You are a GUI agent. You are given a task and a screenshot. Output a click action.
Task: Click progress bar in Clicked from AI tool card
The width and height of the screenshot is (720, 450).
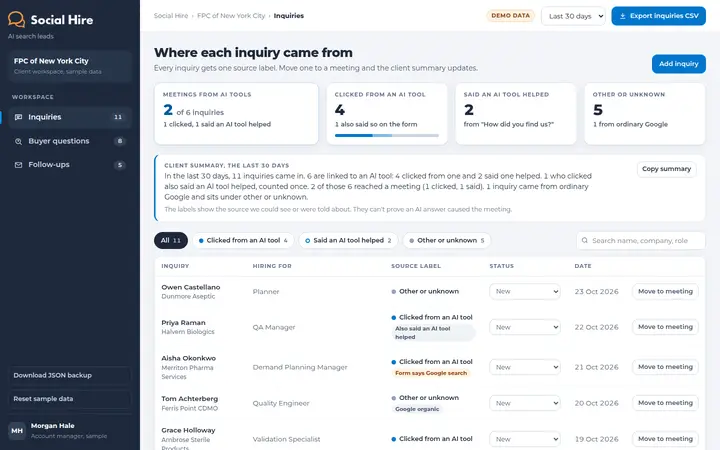387,135
